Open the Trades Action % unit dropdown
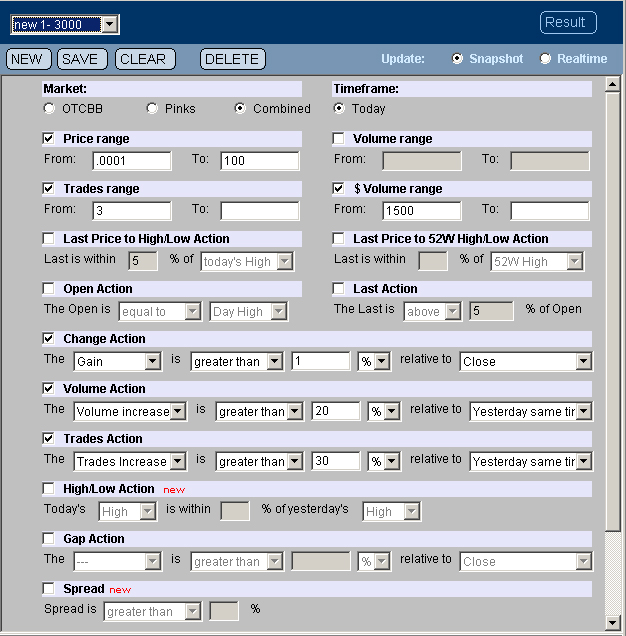The image size is (626, 636). (x=384, y=461)
